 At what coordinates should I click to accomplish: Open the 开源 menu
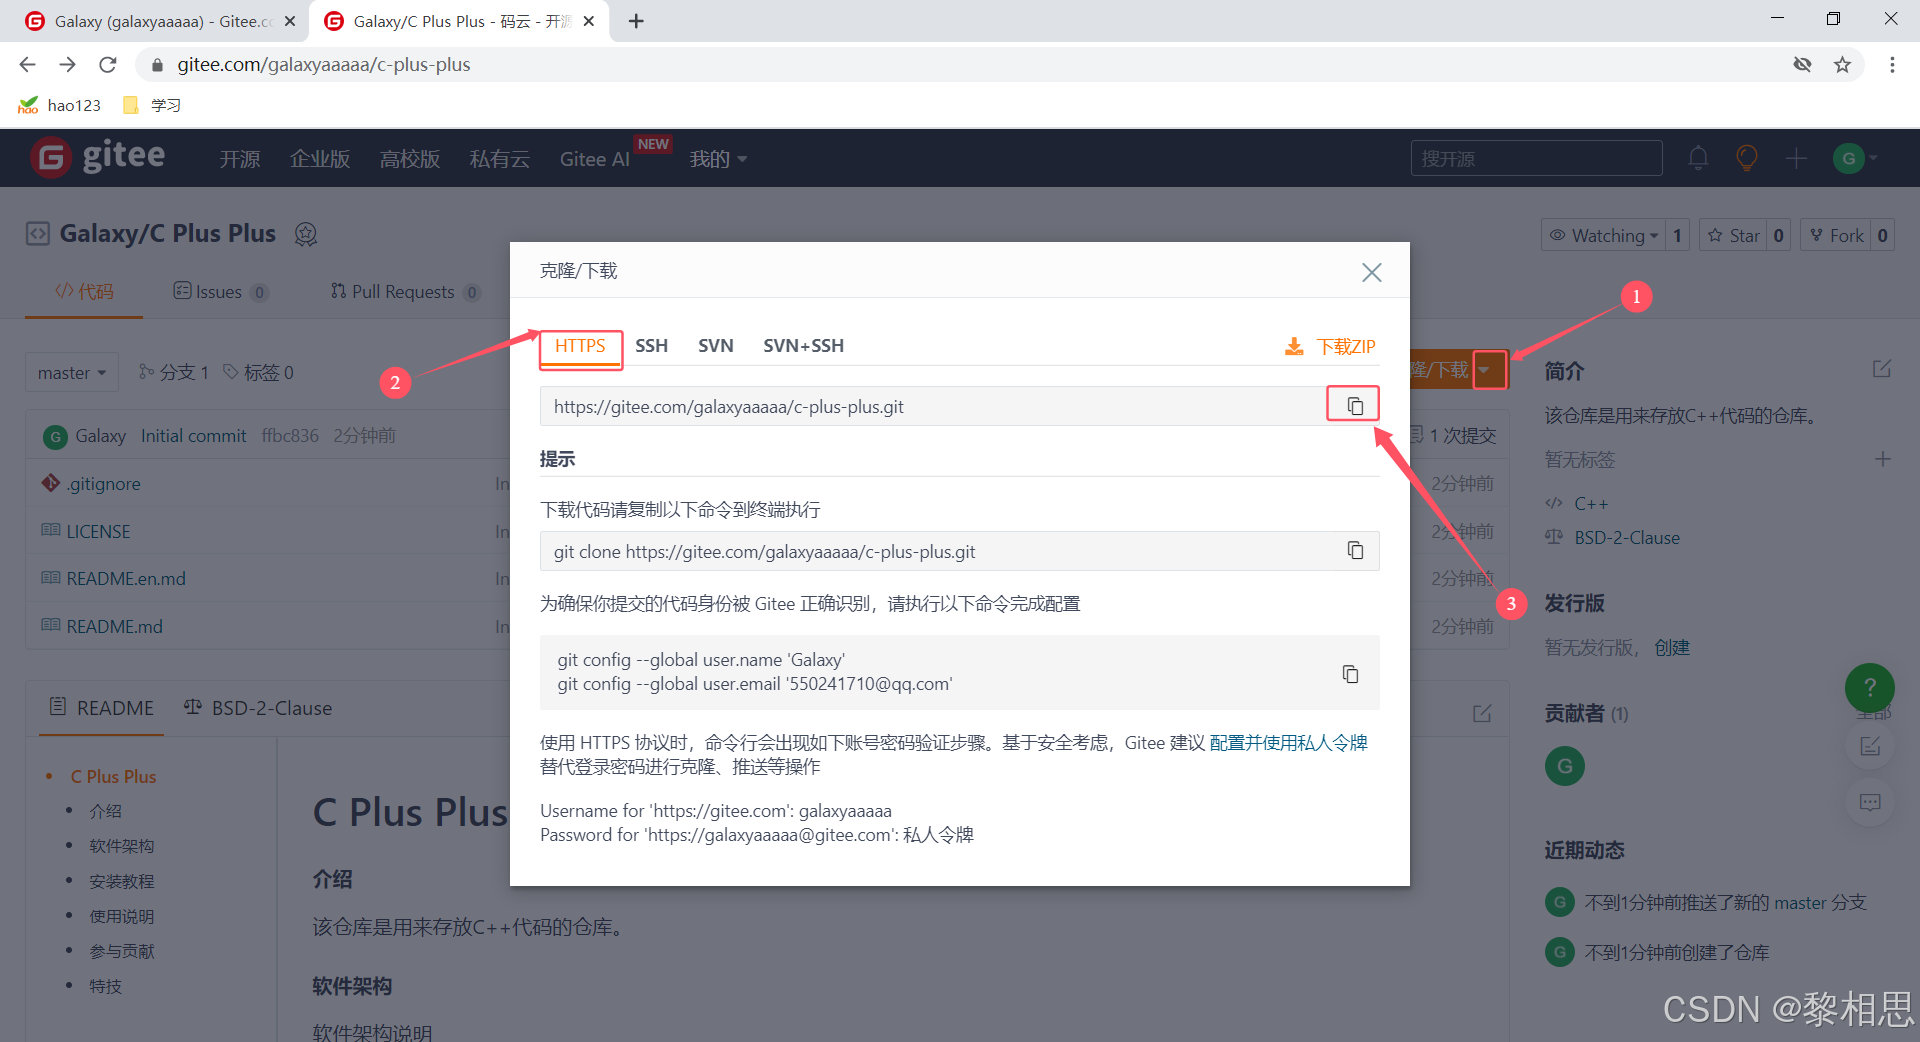[x=240, y=159]
